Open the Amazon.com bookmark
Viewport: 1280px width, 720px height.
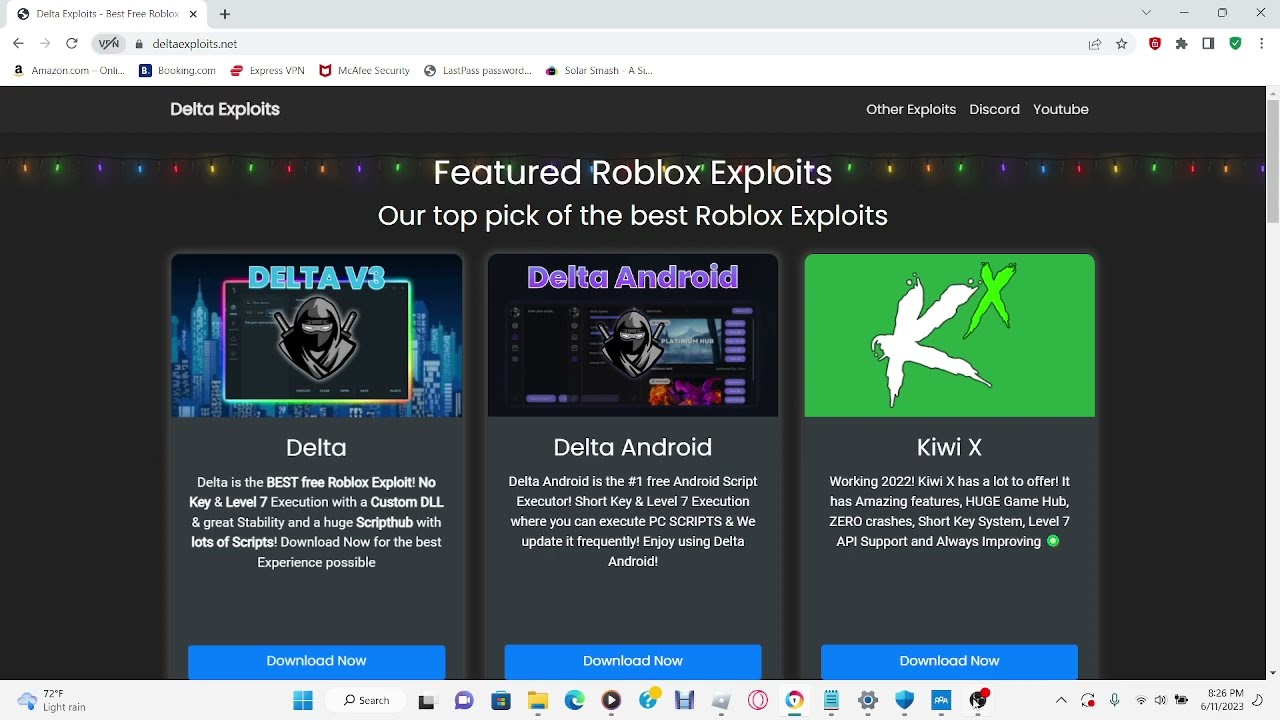[69, 71]
